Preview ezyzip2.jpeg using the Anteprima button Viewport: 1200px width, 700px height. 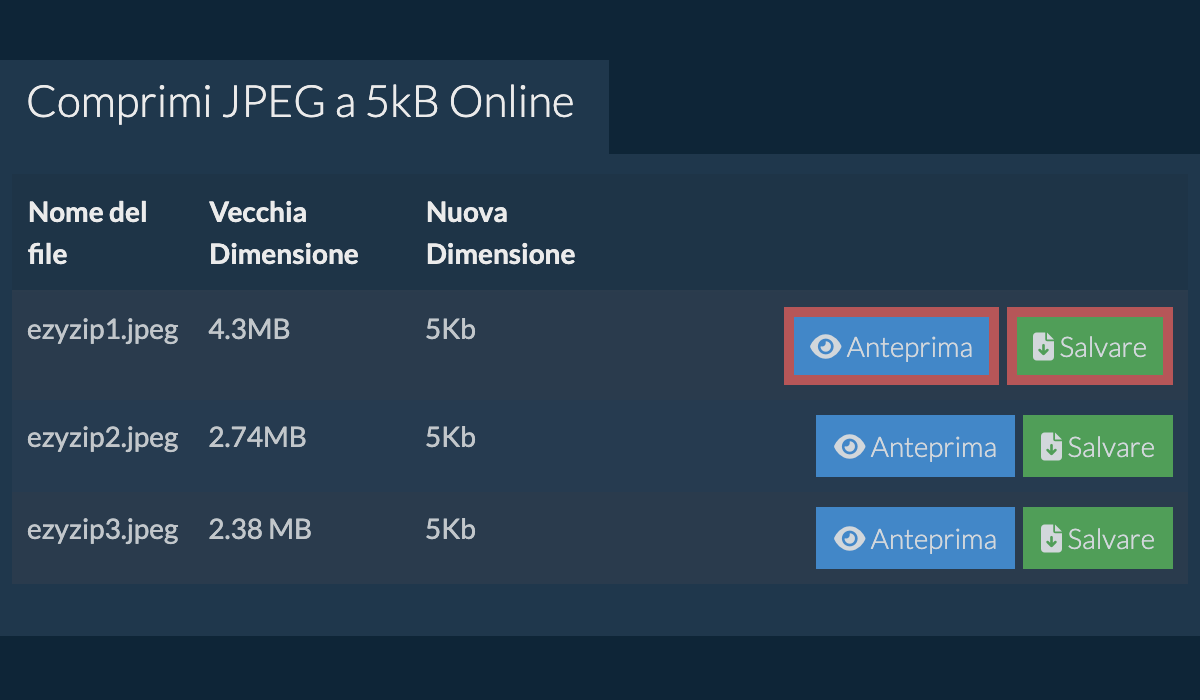coord(915,446)
